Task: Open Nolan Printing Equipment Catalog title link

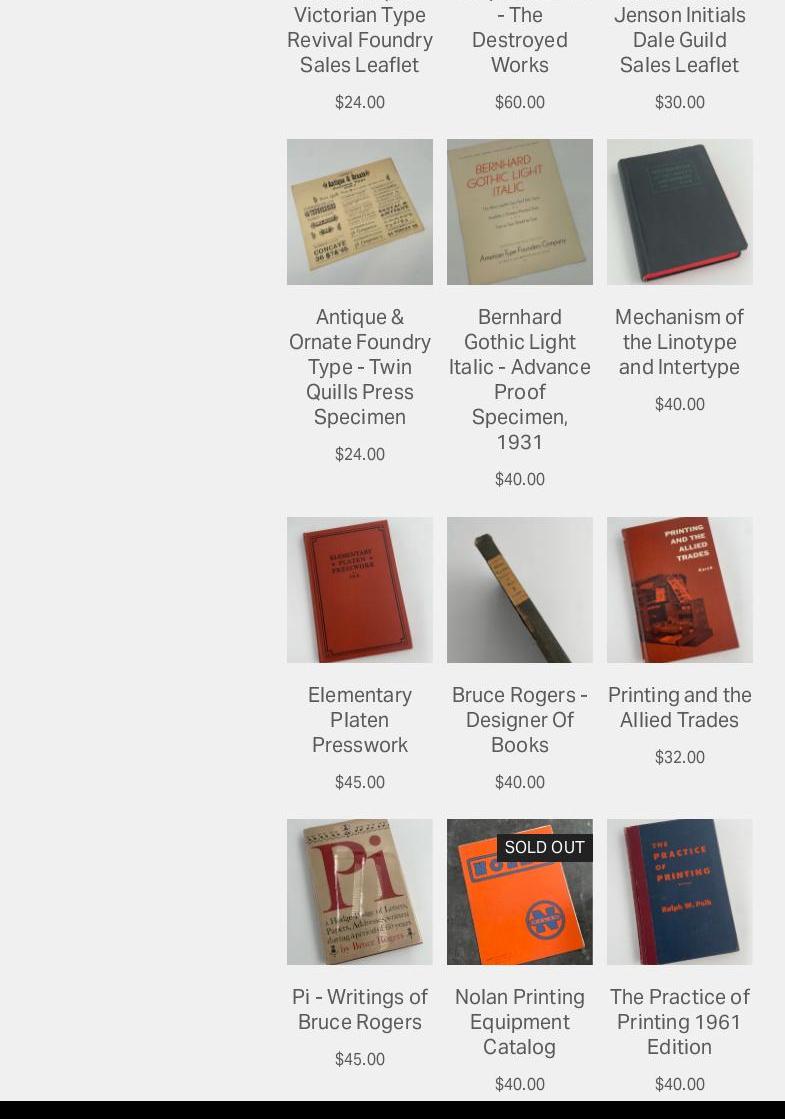Action: 520,1022
